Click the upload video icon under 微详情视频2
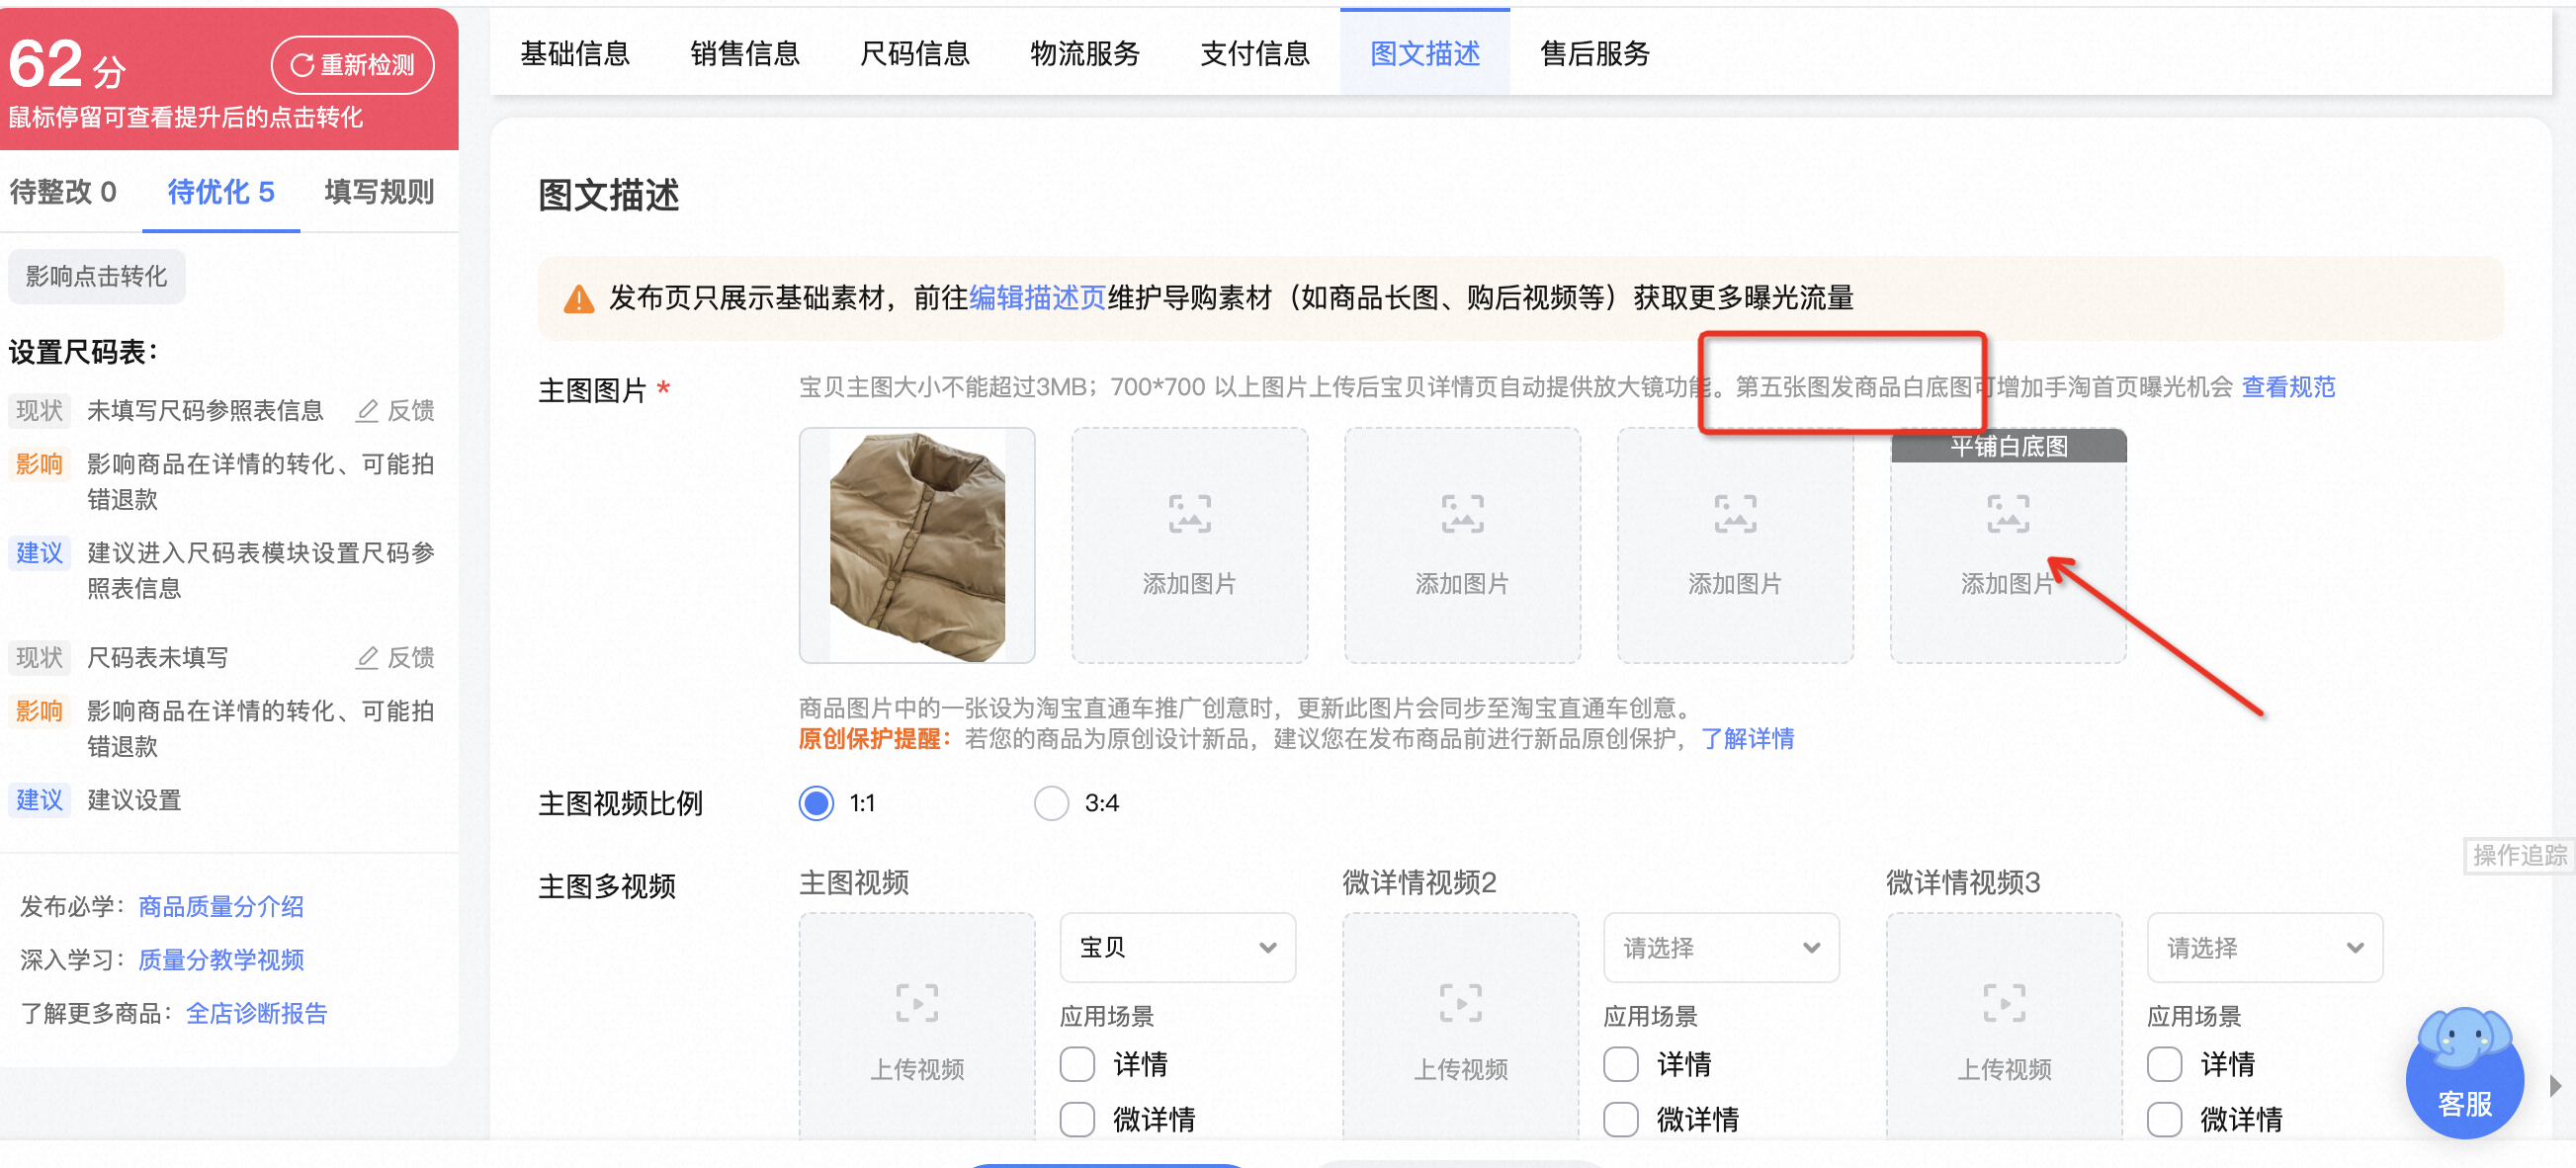2576x1168 pixels. tap(1460, 1002)
